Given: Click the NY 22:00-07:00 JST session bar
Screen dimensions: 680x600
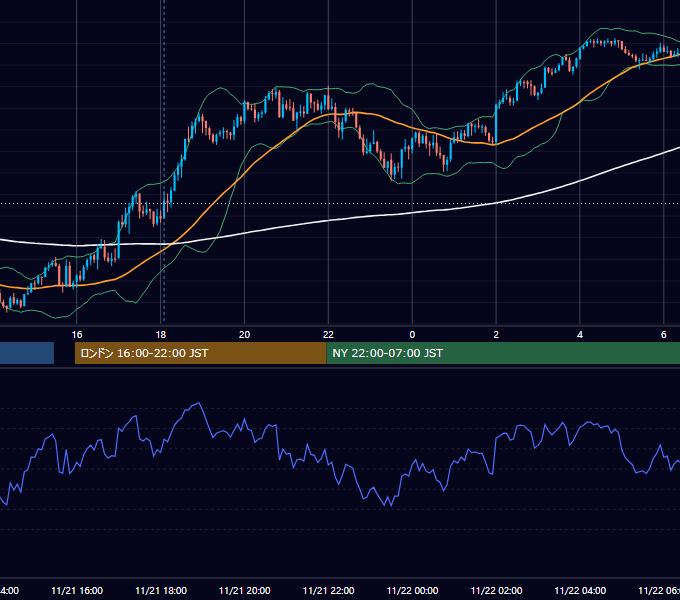Looking at the screenshot, I should pyautogui.click(x=503, y=353).
